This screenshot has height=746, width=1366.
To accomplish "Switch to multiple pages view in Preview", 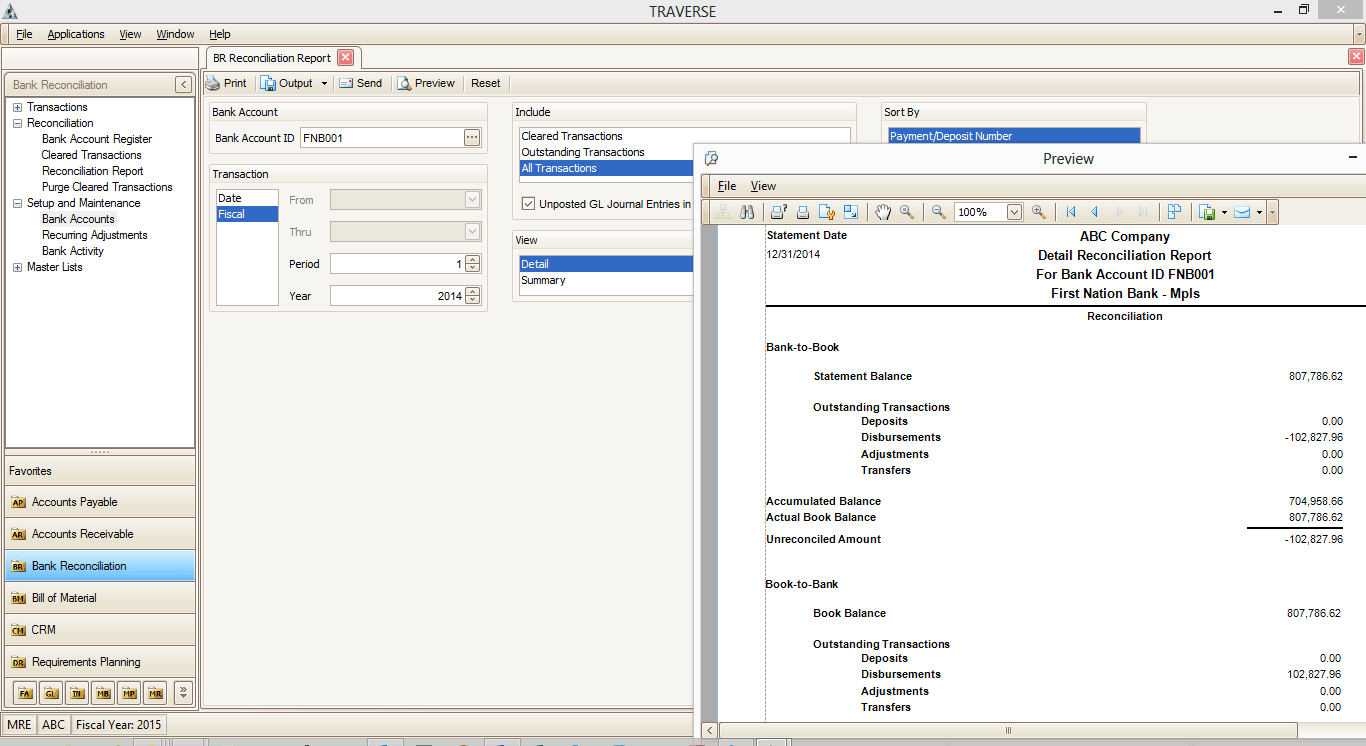I will tap(1175, 212).
